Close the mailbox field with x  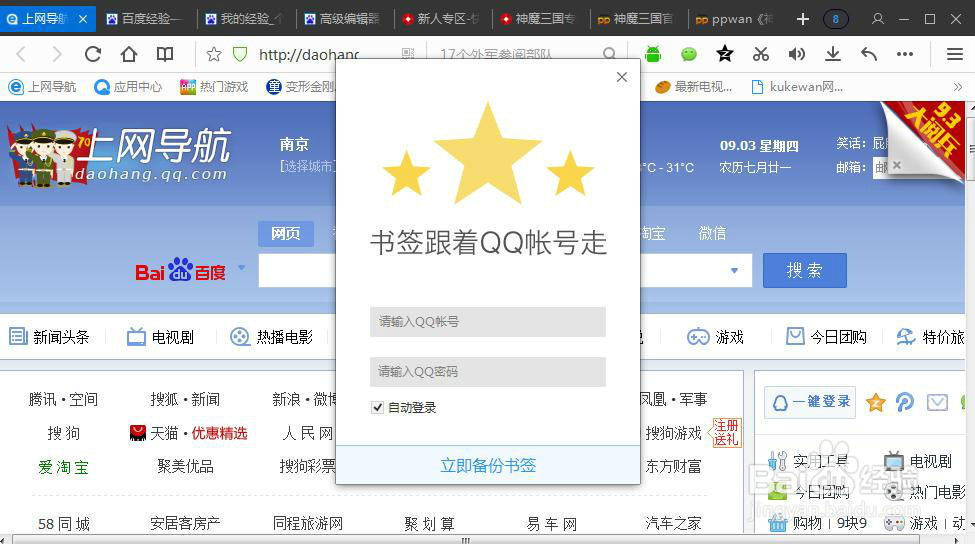(897, 165)
